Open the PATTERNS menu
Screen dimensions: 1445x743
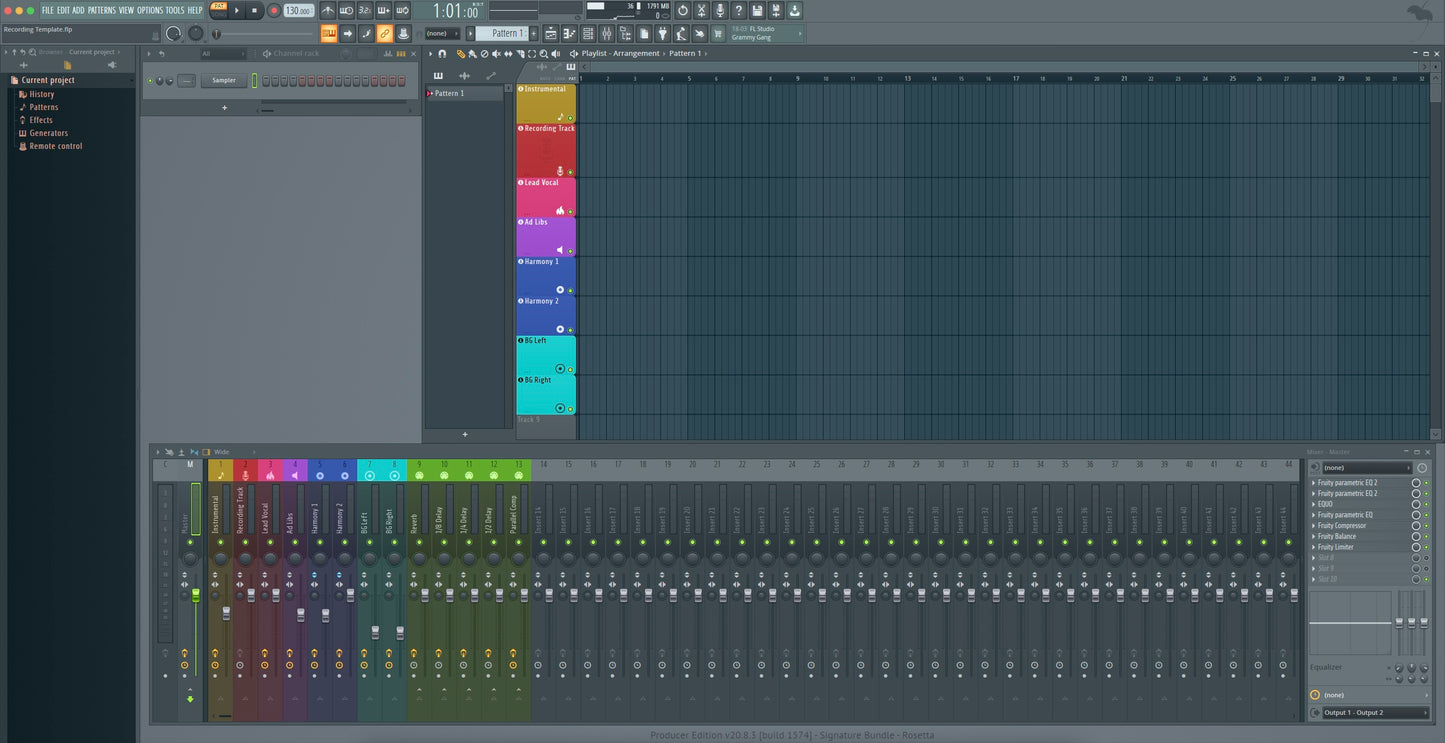[103, 9]
